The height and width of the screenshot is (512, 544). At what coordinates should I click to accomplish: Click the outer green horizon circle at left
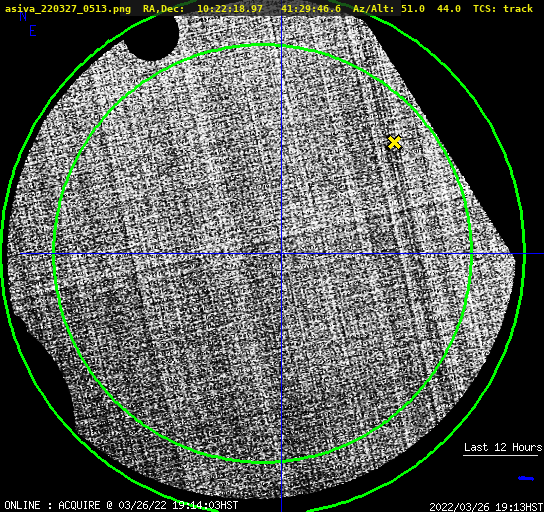pyautogui.click(x=3, y=254)
